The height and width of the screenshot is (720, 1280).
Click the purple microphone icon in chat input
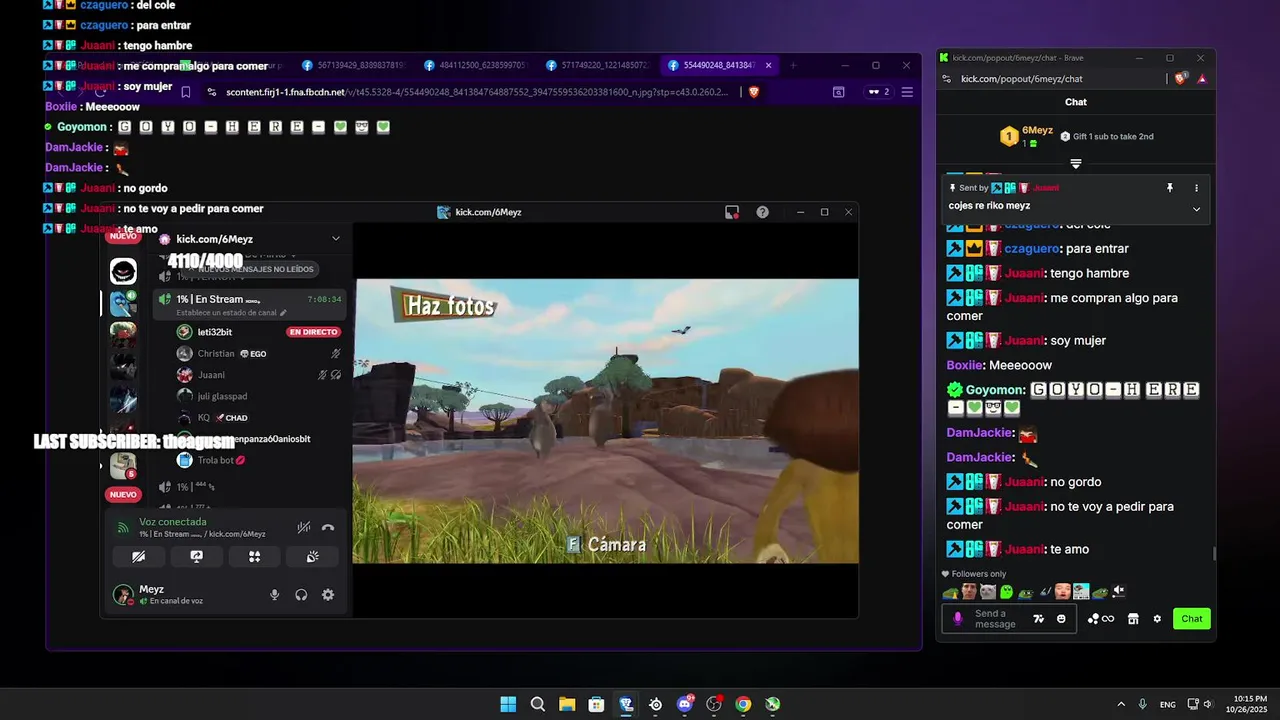[x=958, y=619]
